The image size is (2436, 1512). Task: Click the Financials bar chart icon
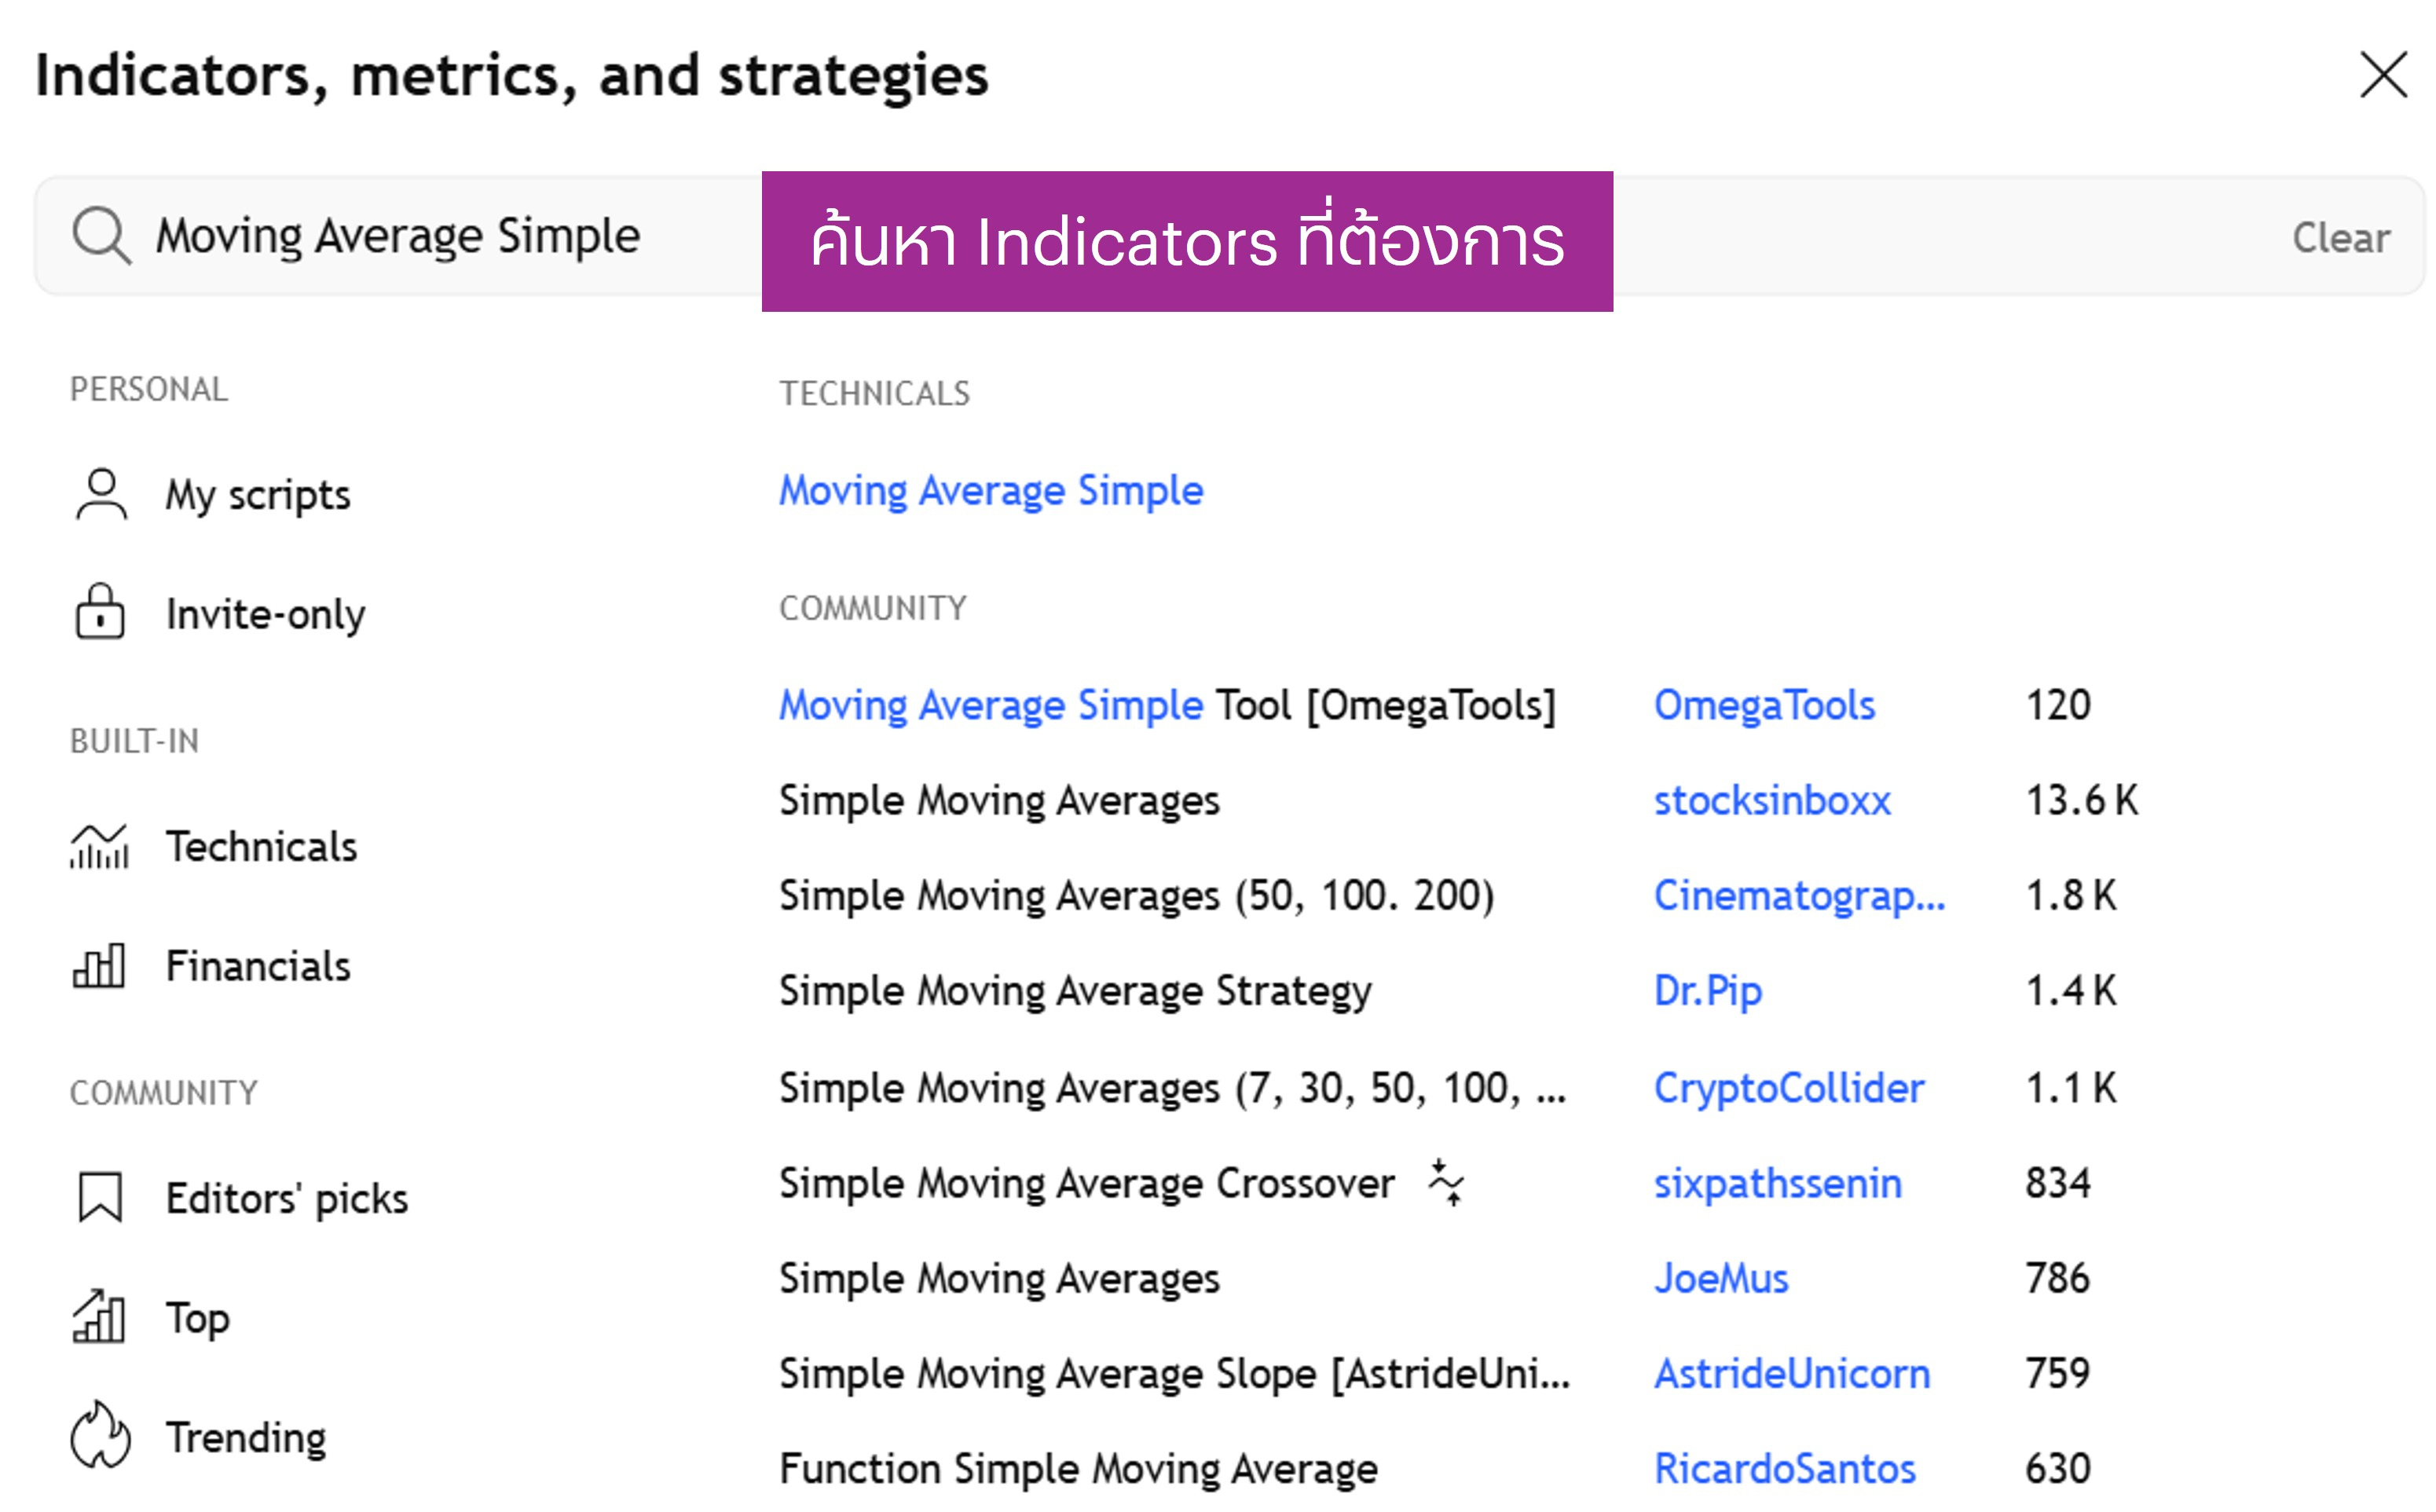[99, 966]
